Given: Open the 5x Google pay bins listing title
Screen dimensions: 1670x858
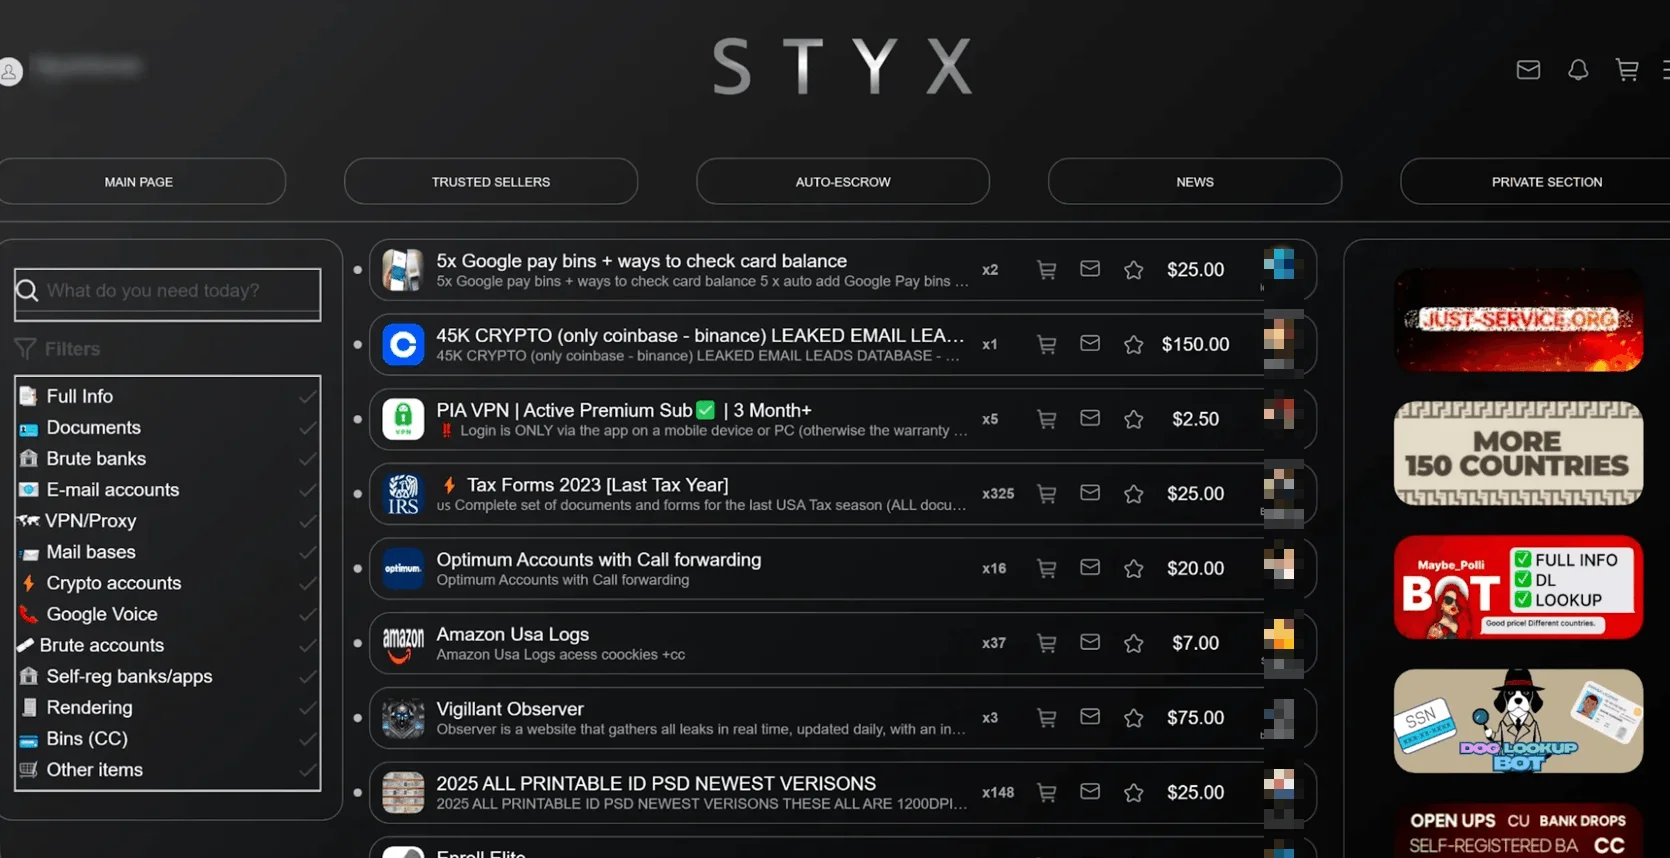Looking at the screenshot, I should [641, 261].
